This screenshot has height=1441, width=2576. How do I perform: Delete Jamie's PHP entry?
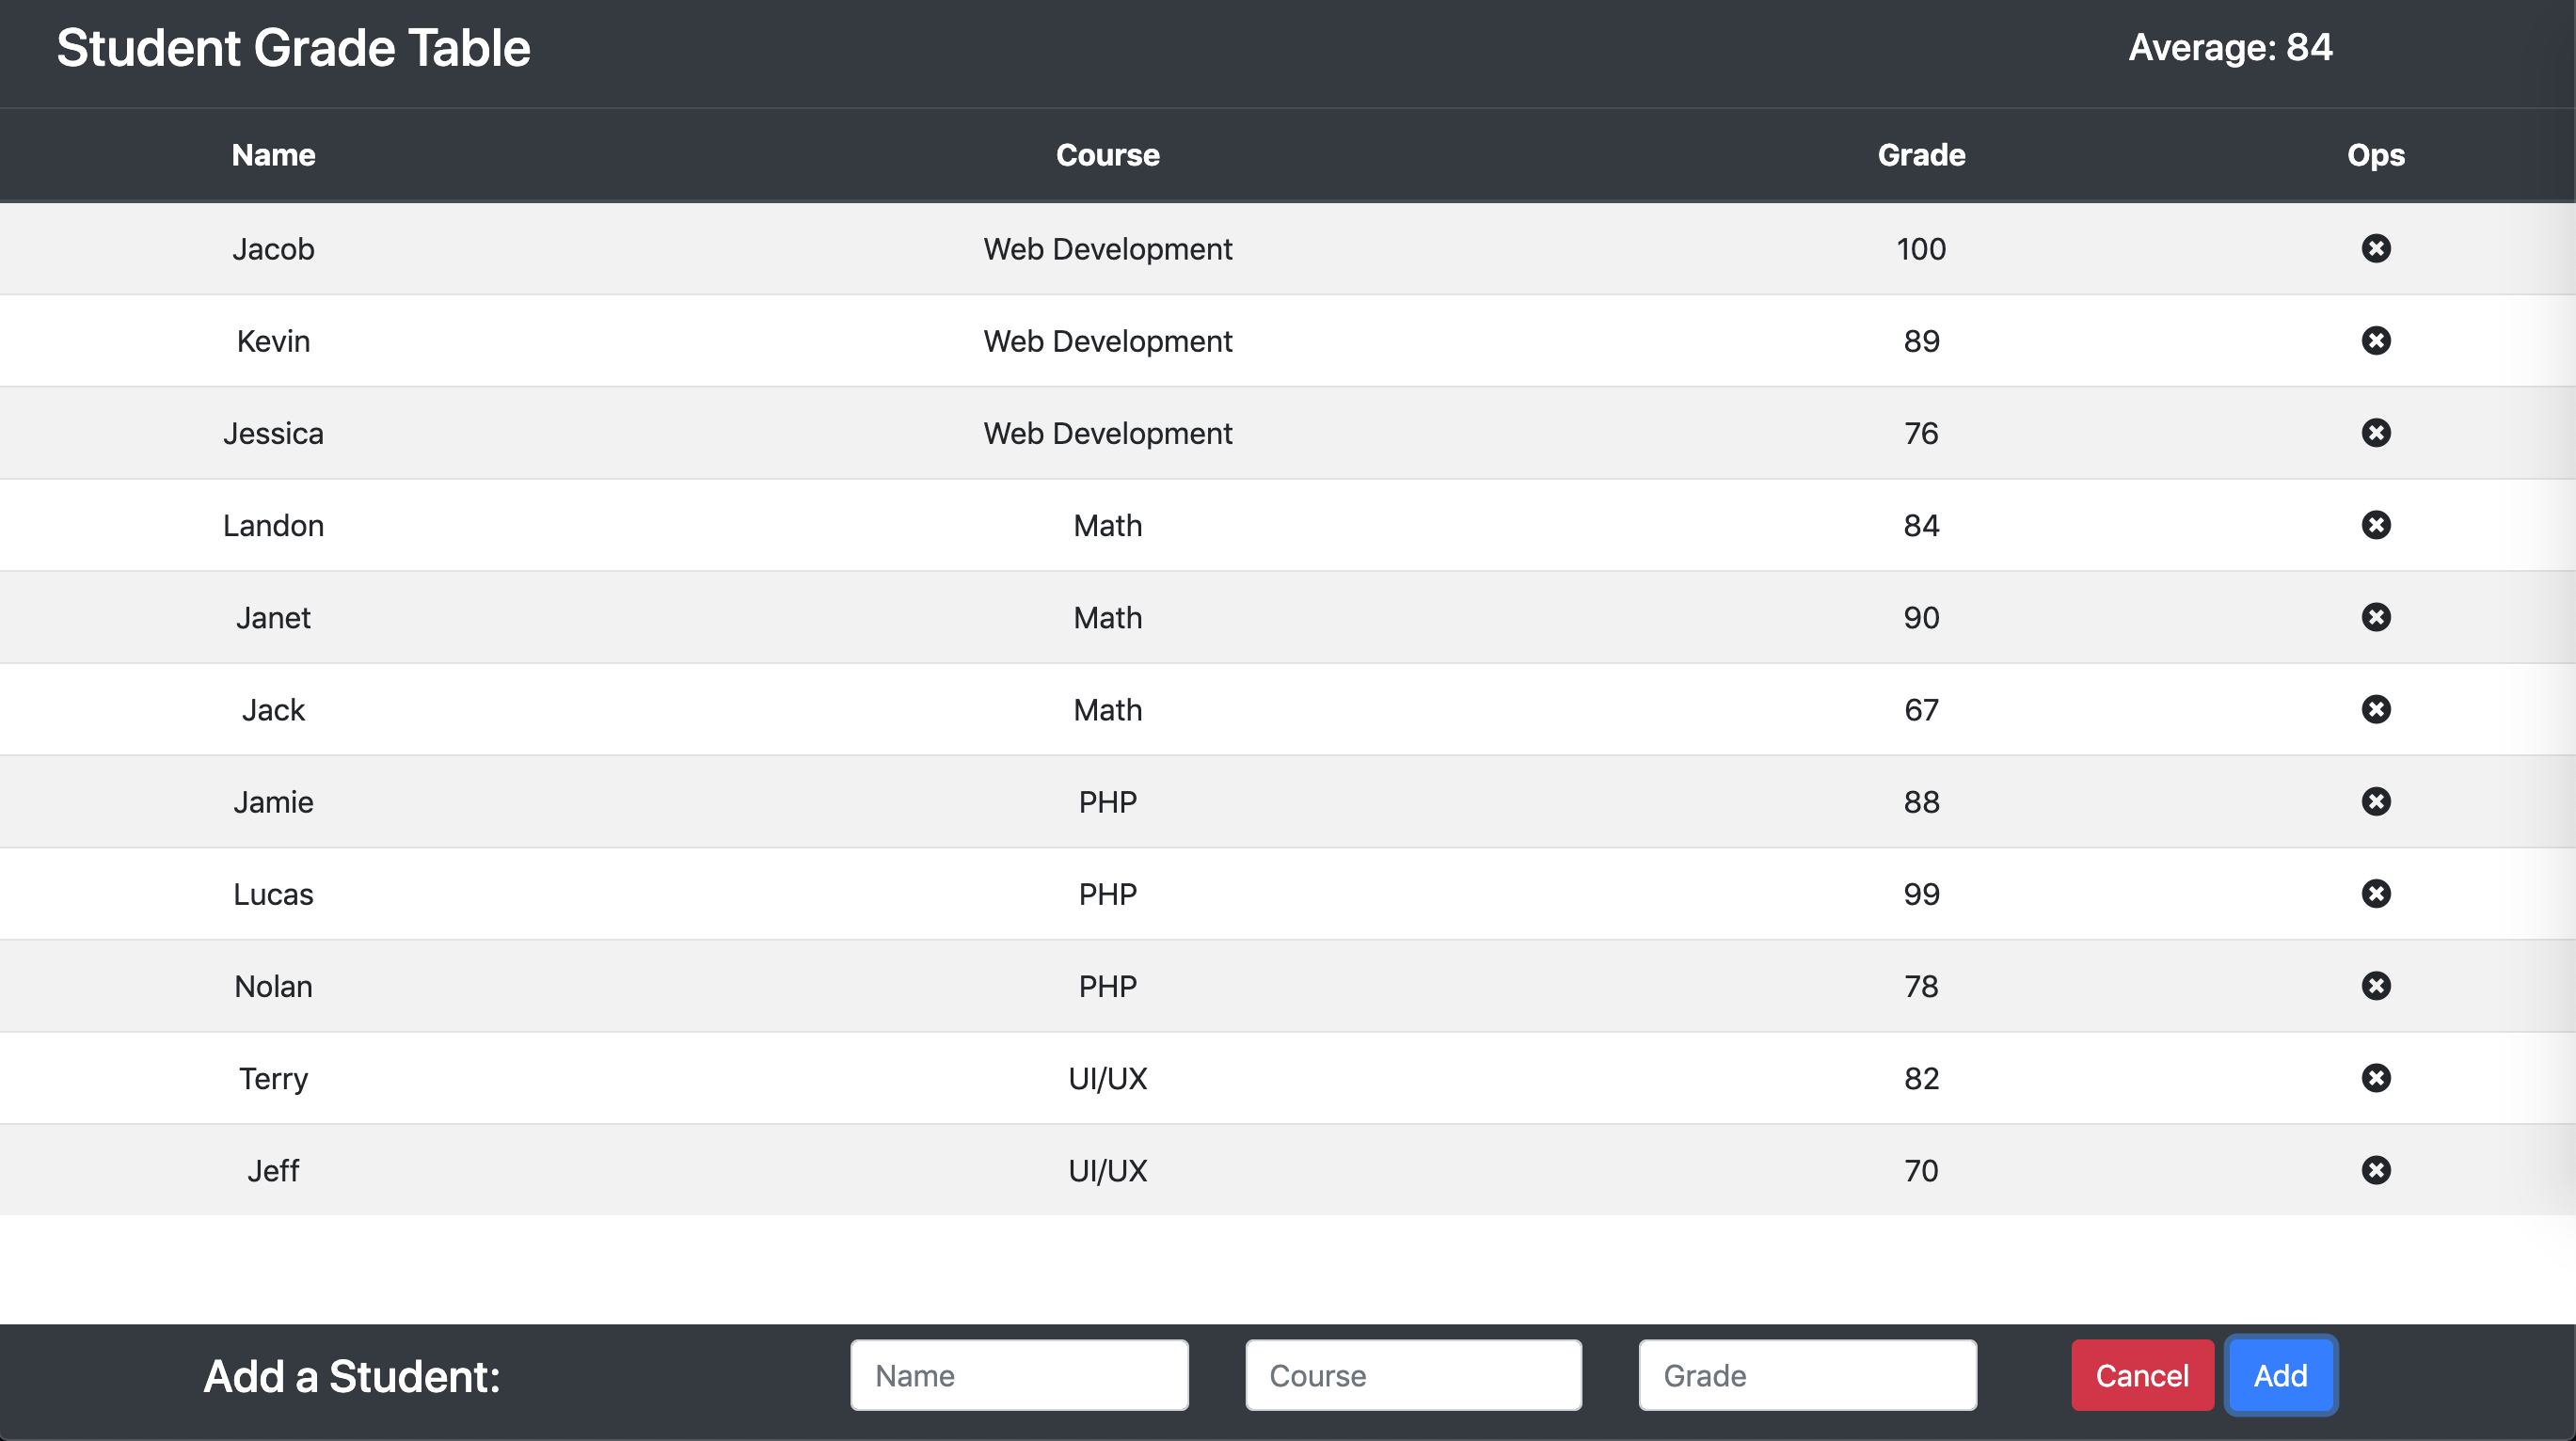2375,801
